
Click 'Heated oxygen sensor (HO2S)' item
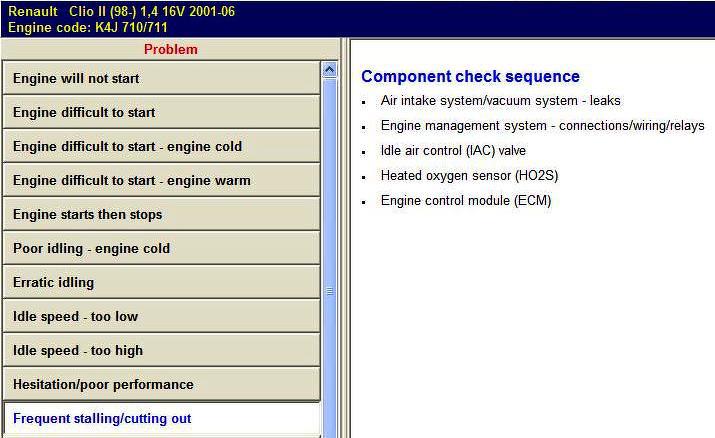(x=469, y=176)
